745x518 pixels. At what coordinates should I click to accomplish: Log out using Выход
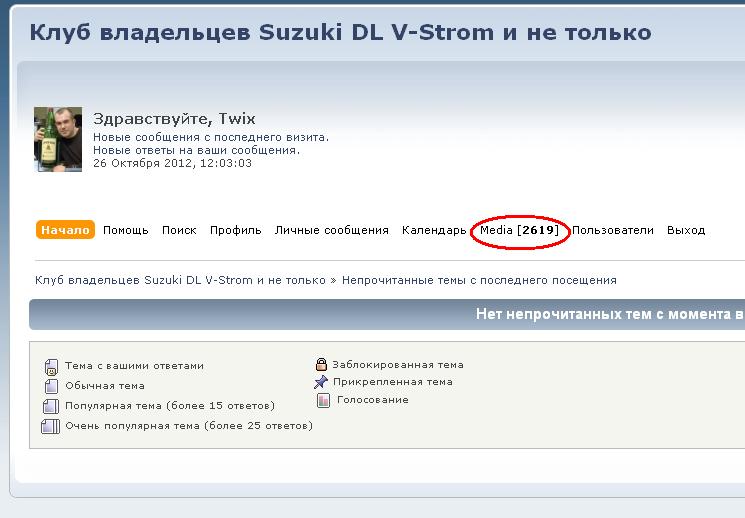coord(686,230)
